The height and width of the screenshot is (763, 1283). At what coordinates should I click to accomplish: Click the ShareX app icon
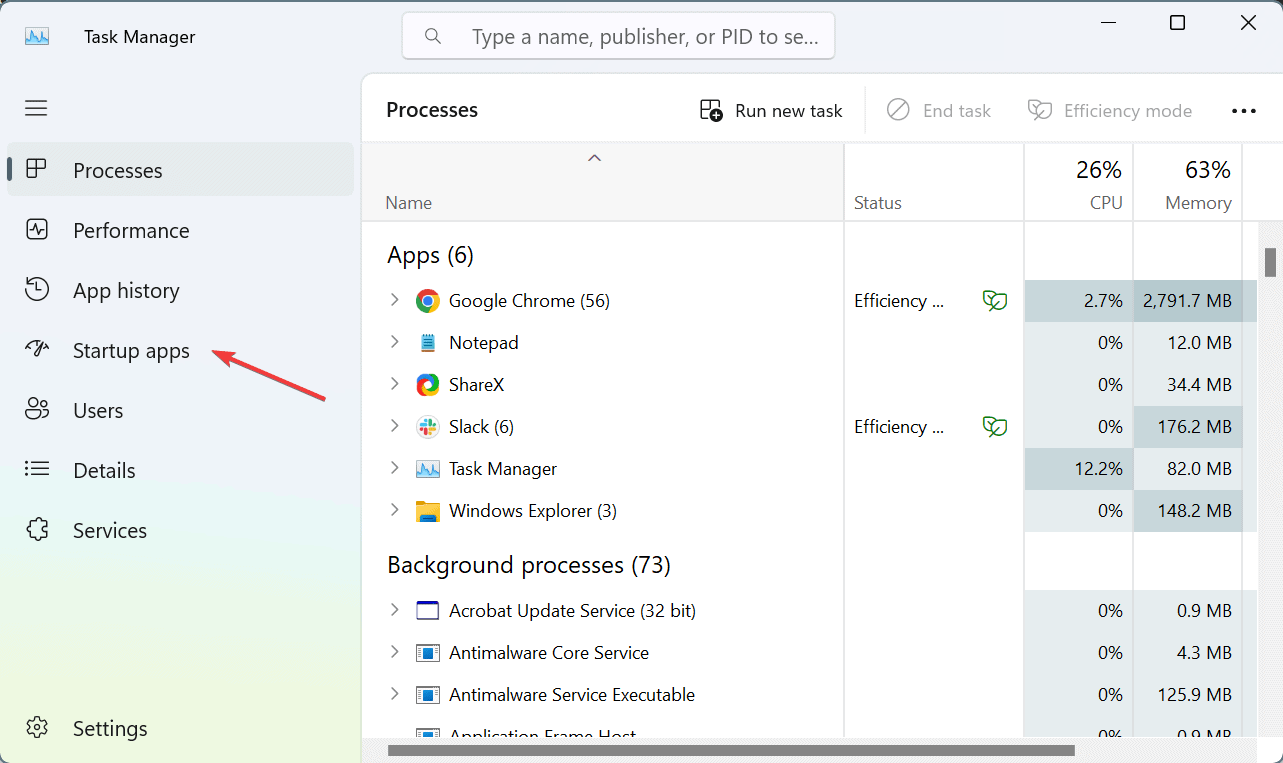(428, 385)
